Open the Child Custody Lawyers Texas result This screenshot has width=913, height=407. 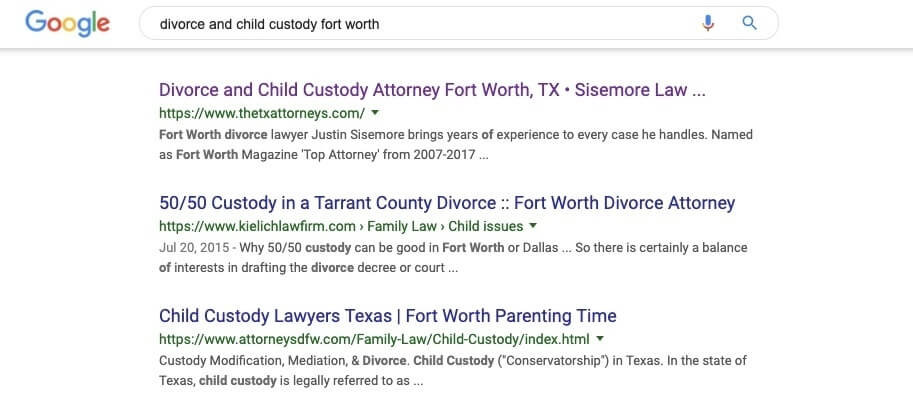coord(387,316)
